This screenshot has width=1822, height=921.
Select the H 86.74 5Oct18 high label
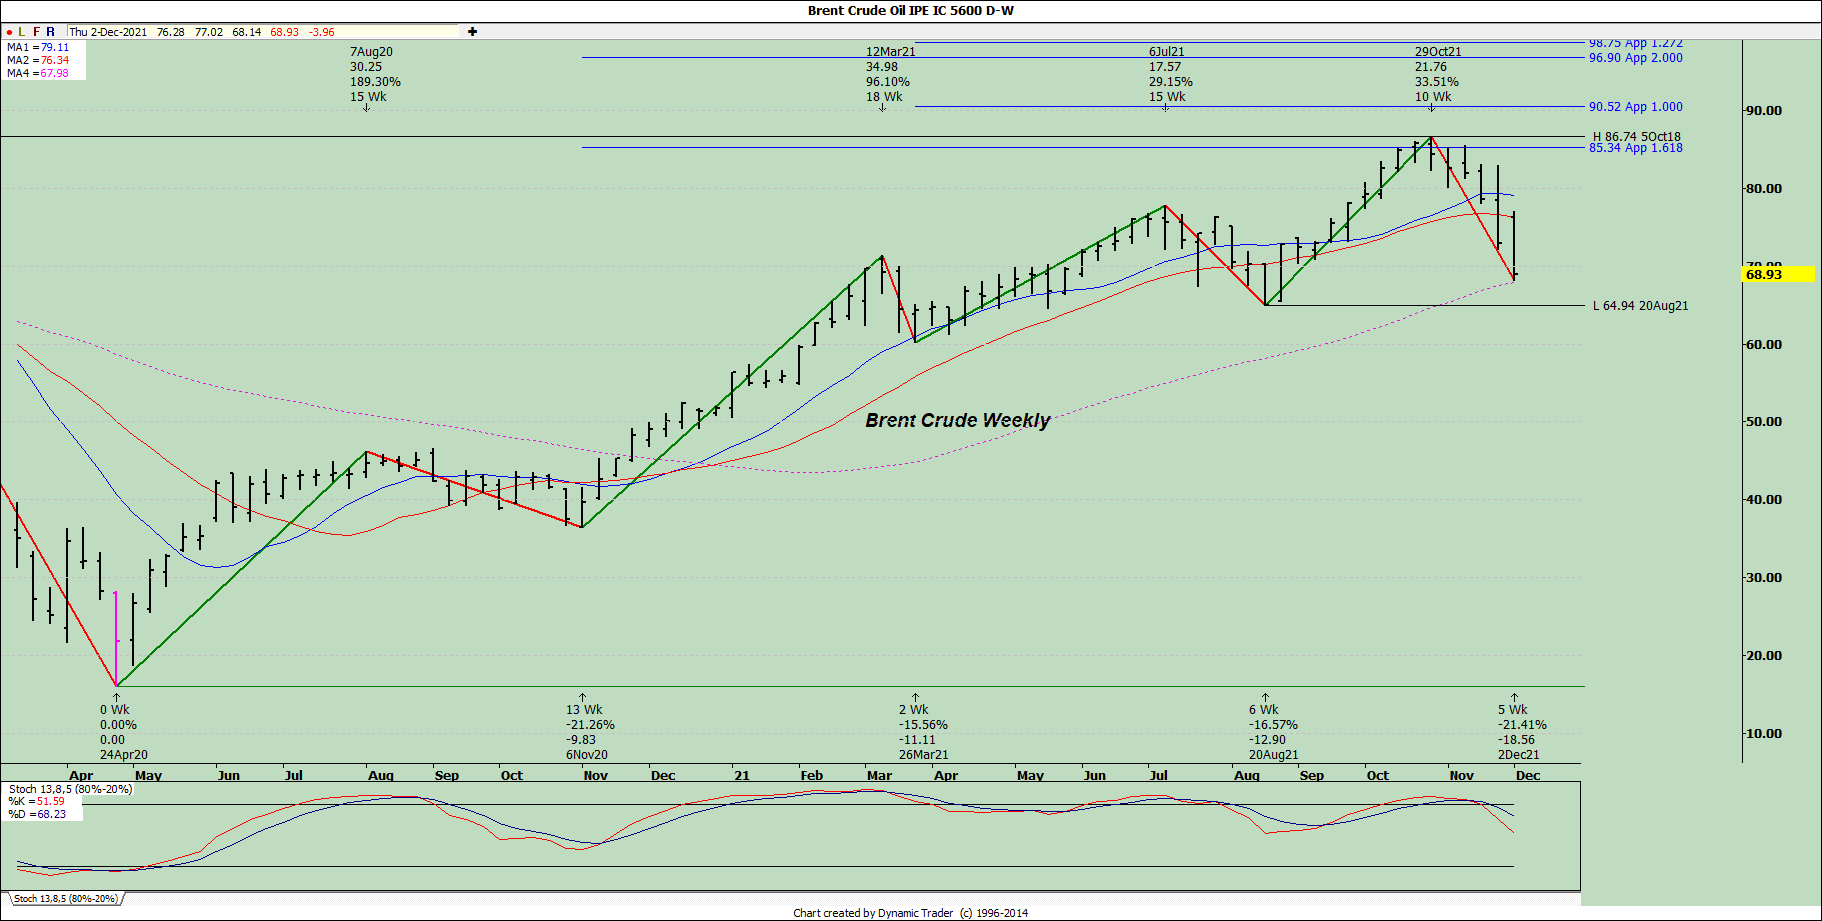(1636, 137)
